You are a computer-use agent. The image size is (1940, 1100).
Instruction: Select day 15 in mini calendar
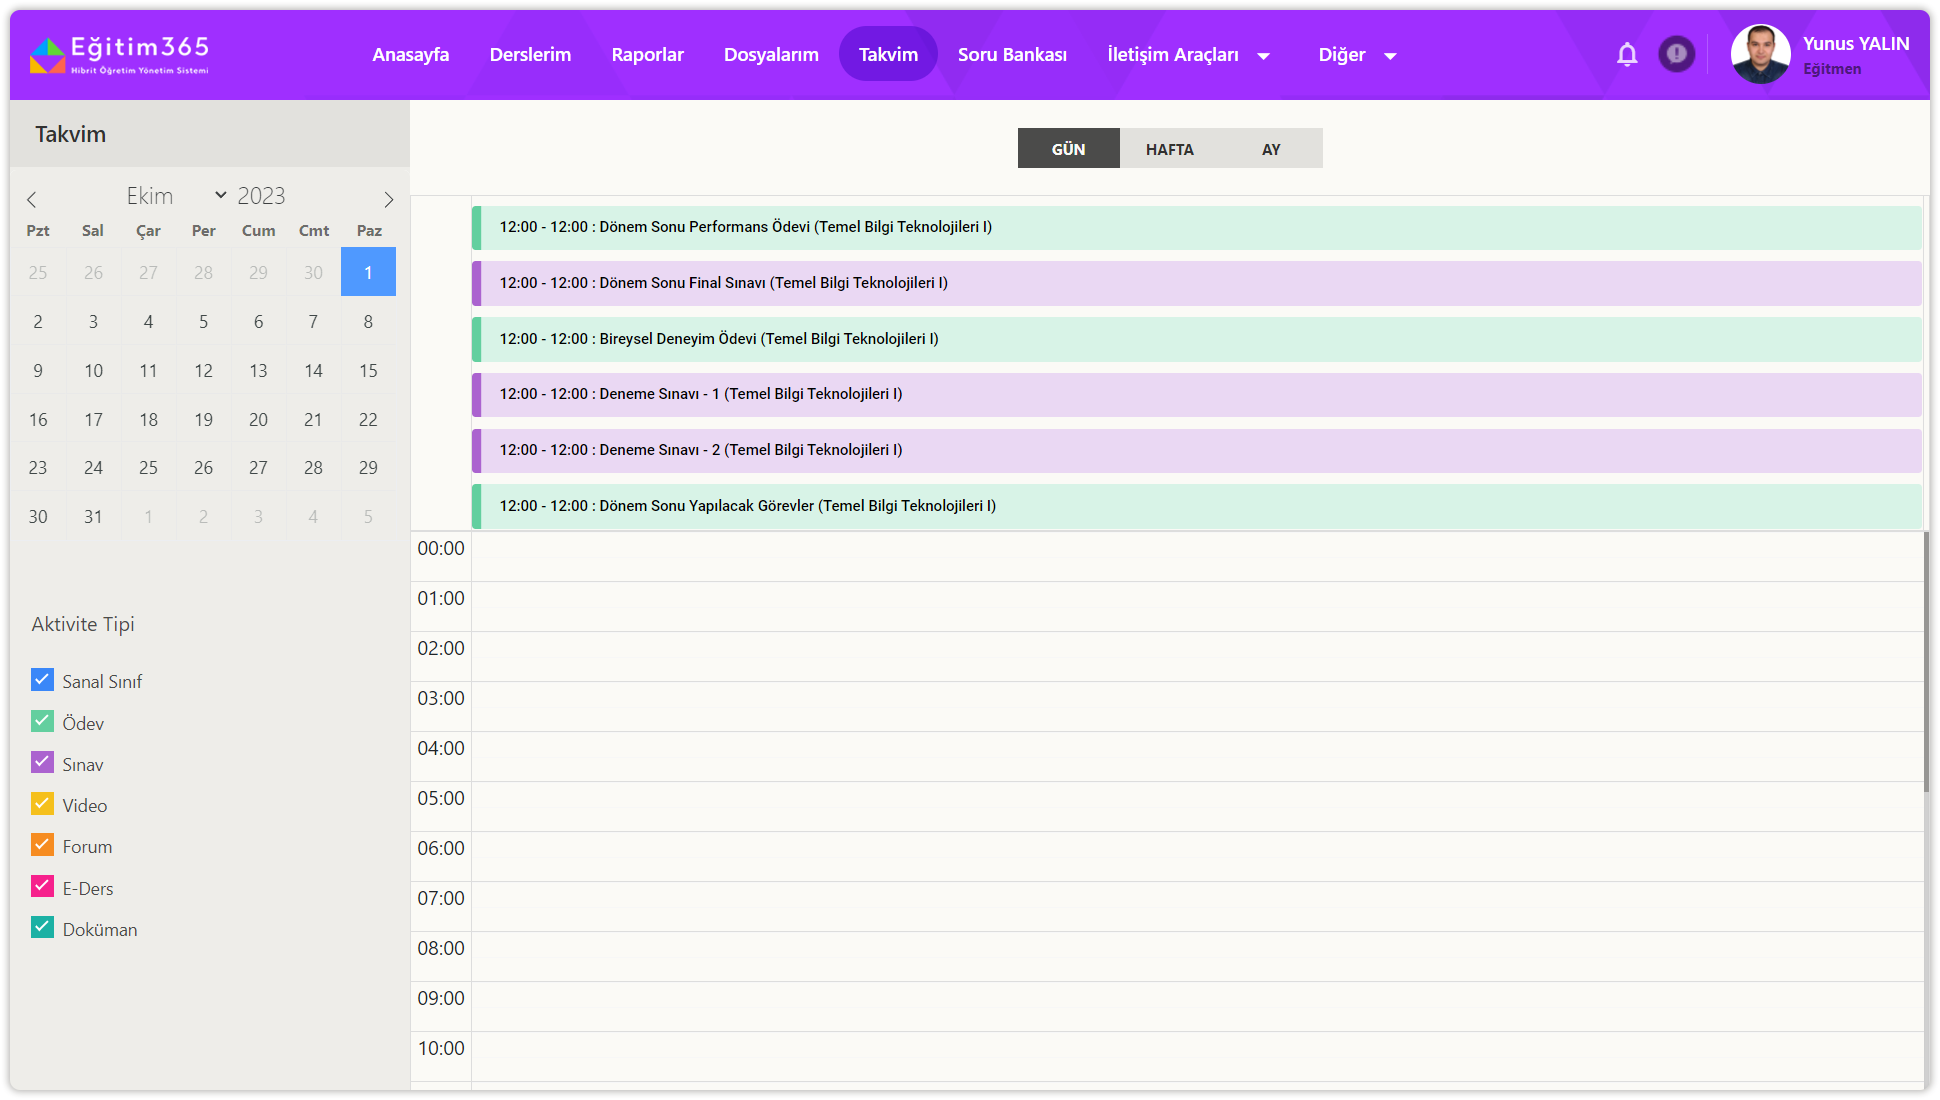(x=368, y=370)
